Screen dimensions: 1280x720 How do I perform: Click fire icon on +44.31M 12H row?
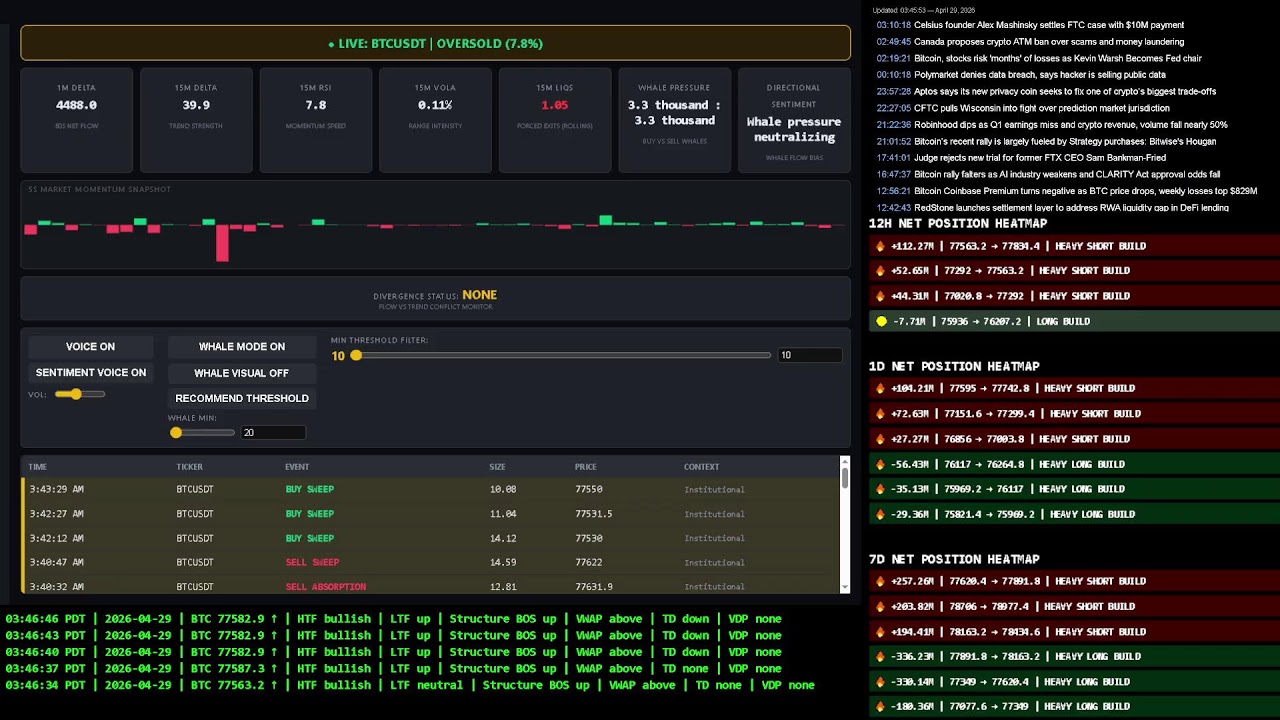click(881, 296)
